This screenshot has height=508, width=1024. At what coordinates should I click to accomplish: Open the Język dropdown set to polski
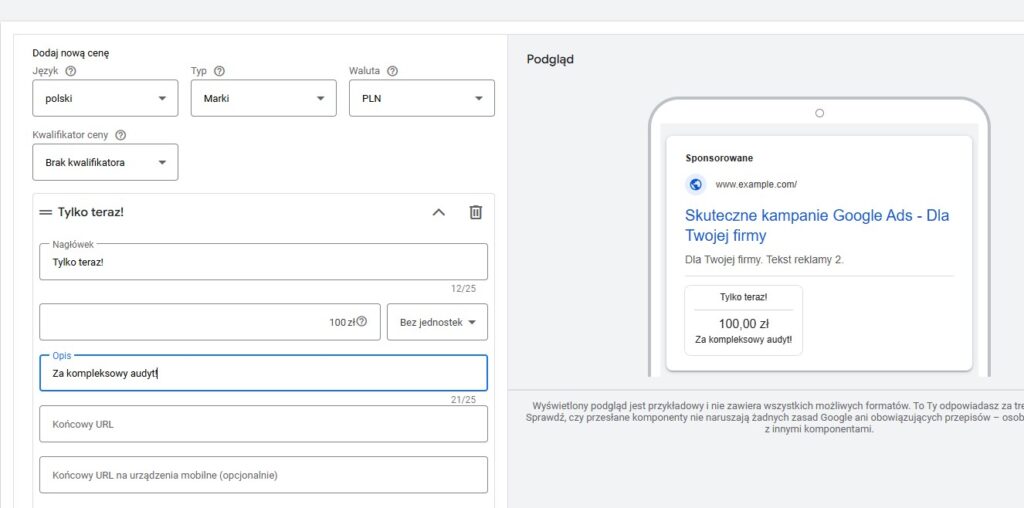pyautogui.click(x=105, y=98)
